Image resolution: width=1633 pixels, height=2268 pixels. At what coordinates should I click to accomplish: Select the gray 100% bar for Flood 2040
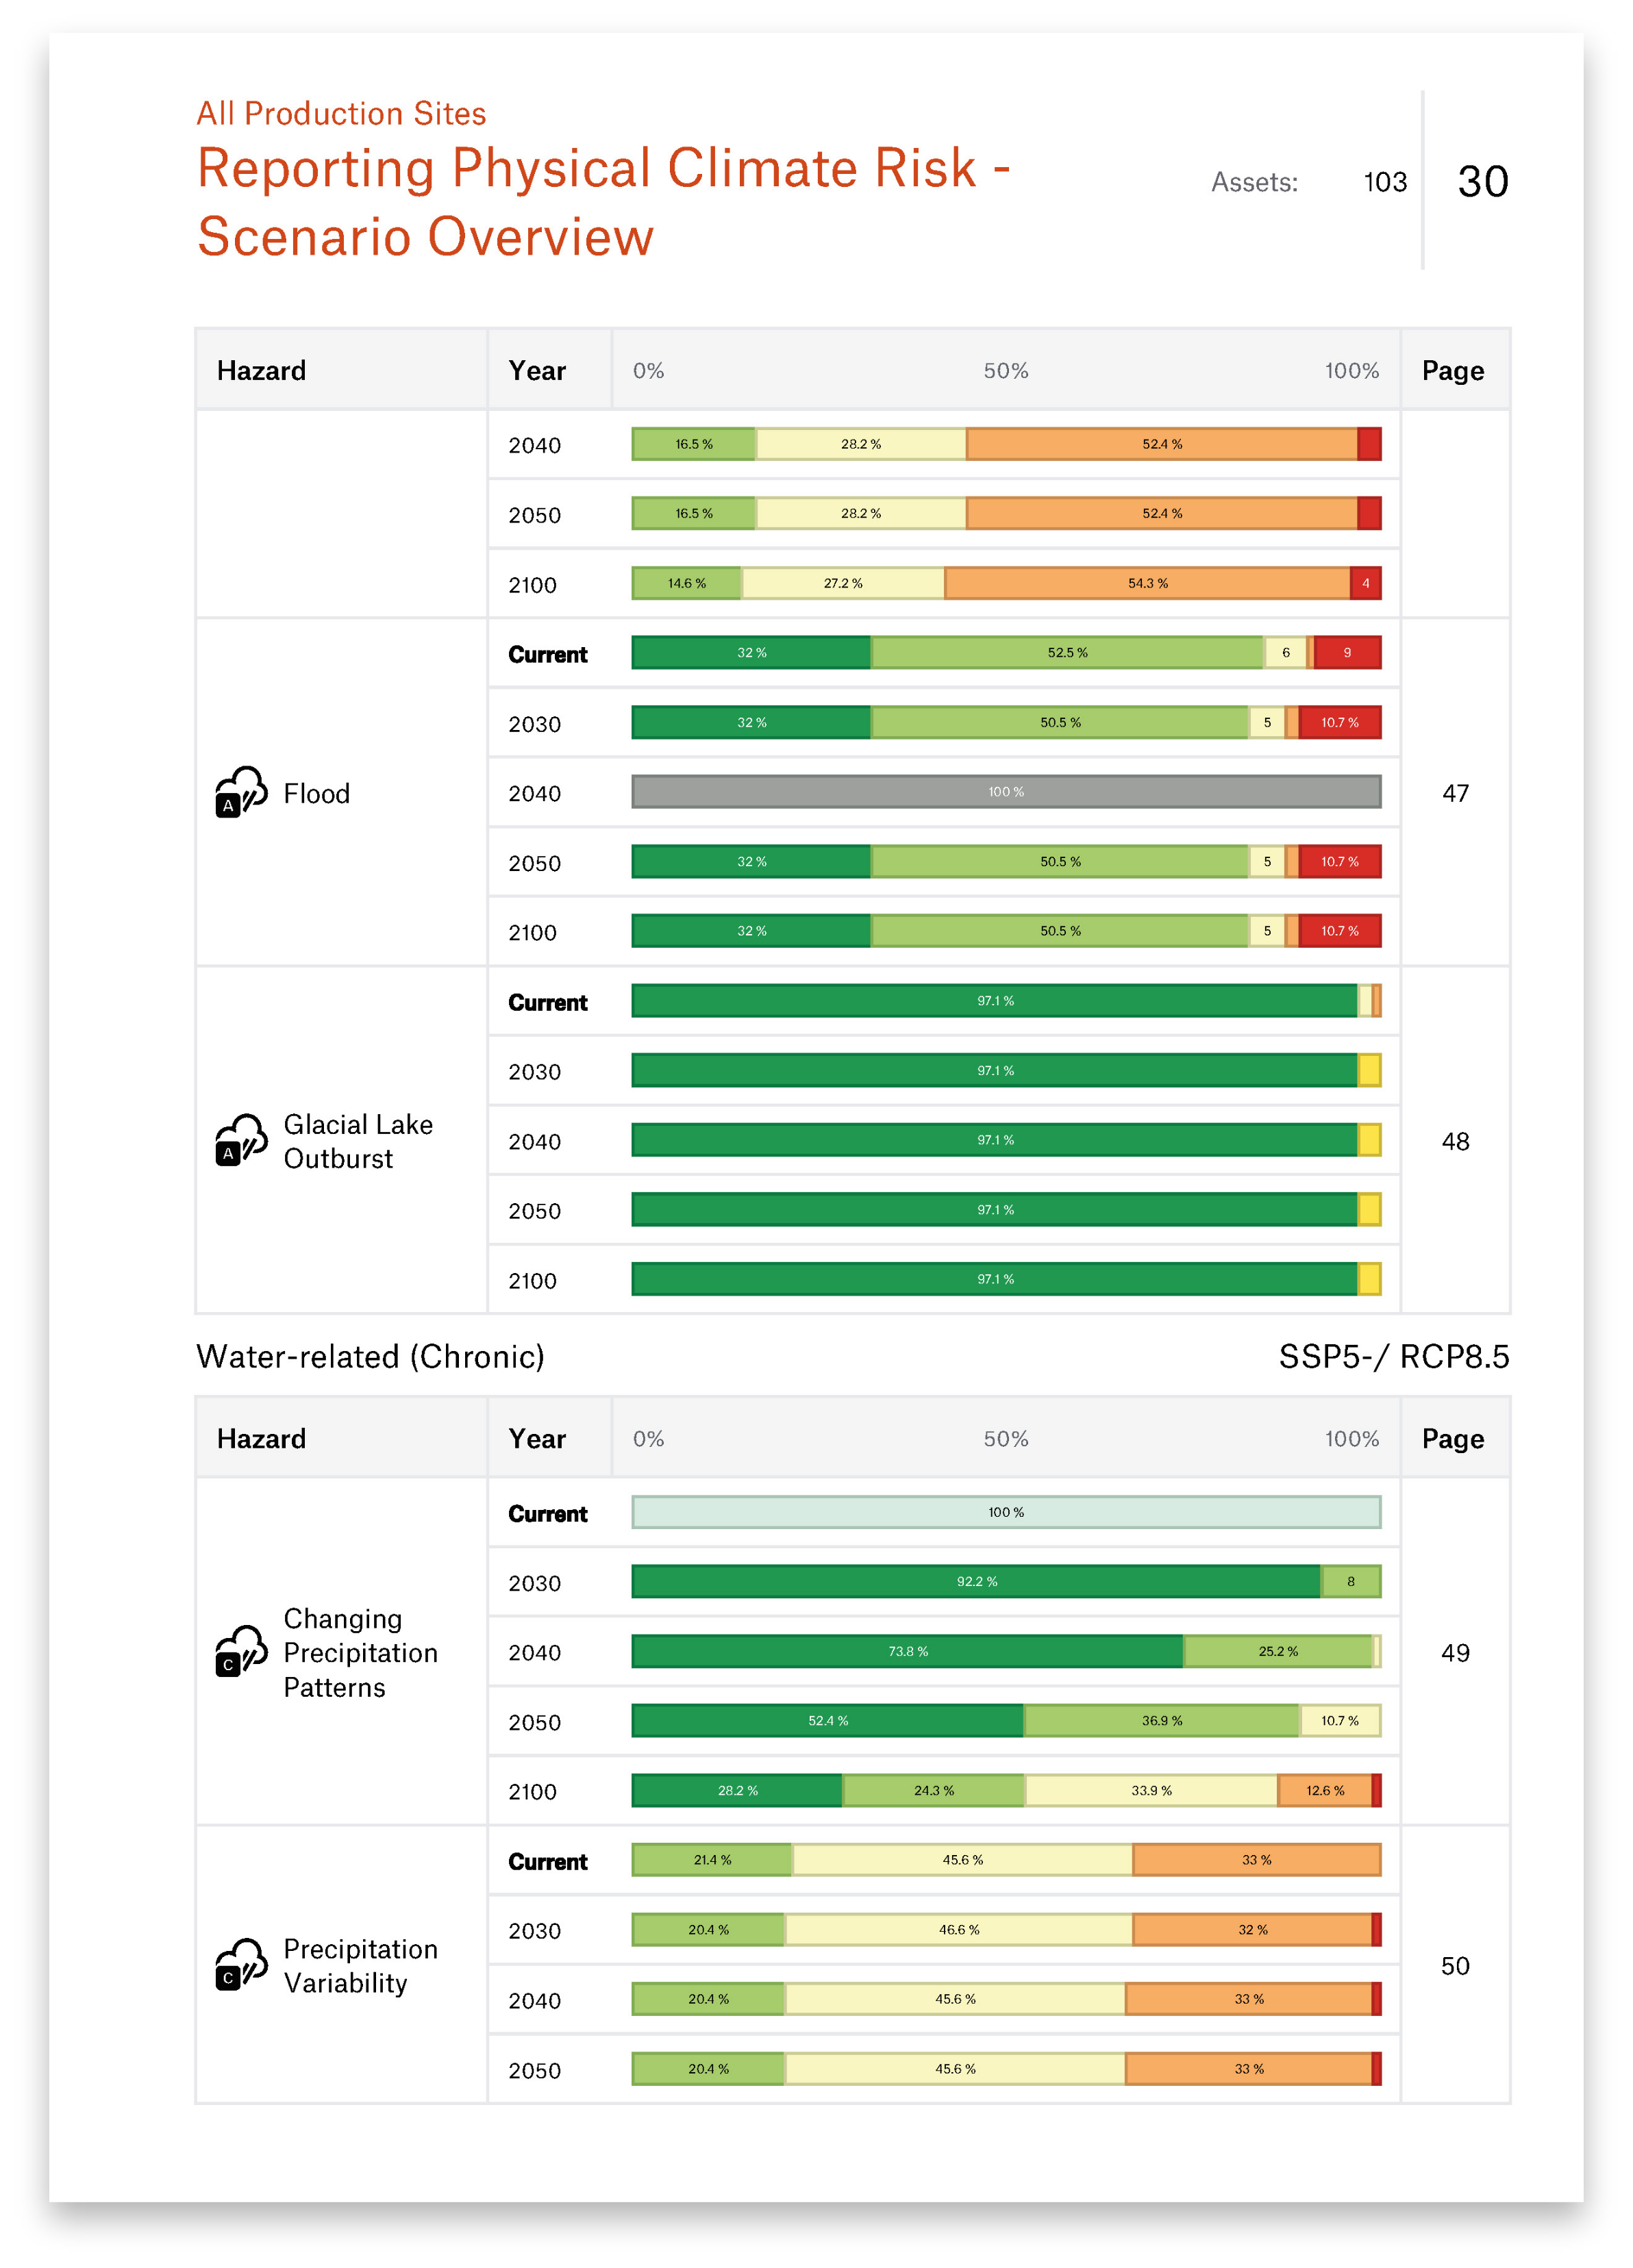pyautogui.click(x=1005, y=792)
